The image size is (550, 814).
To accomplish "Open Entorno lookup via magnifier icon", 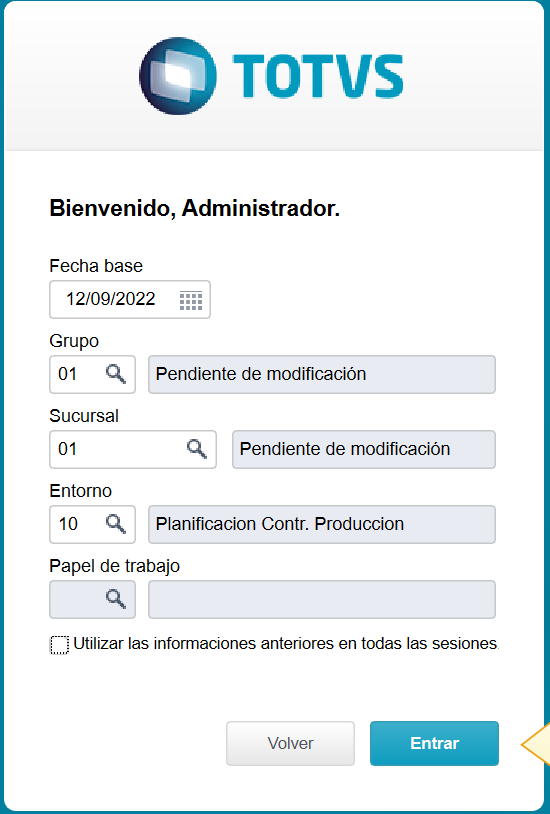I will click(115, 524).
